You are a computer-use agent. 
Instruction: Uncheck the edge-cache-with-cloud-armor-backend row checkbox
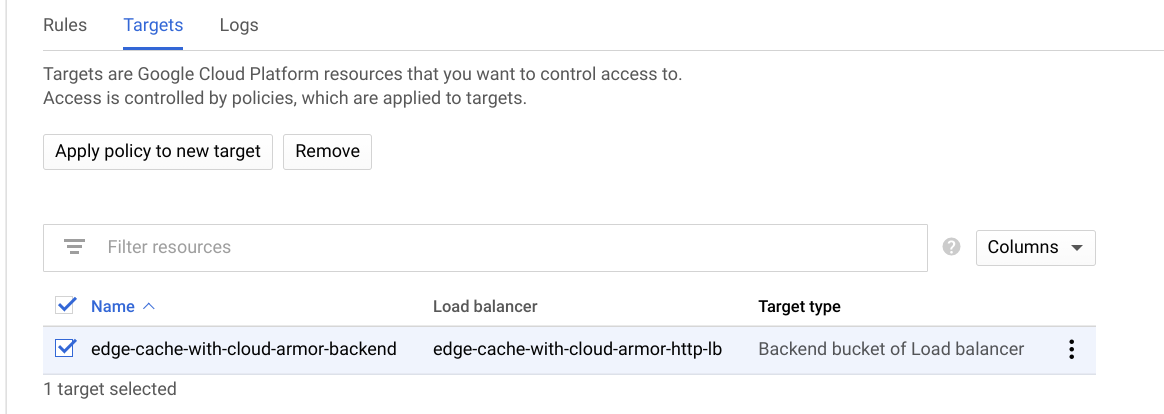pyautogui.click(x=66, y=349)
